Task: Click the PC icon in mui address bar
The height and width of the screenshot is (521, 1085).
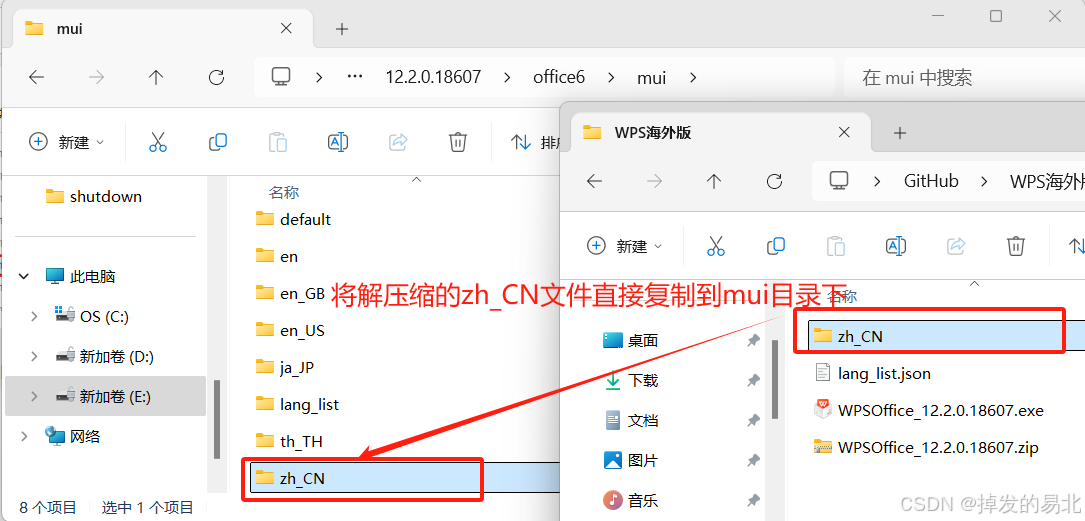Action: click(280, 76)
